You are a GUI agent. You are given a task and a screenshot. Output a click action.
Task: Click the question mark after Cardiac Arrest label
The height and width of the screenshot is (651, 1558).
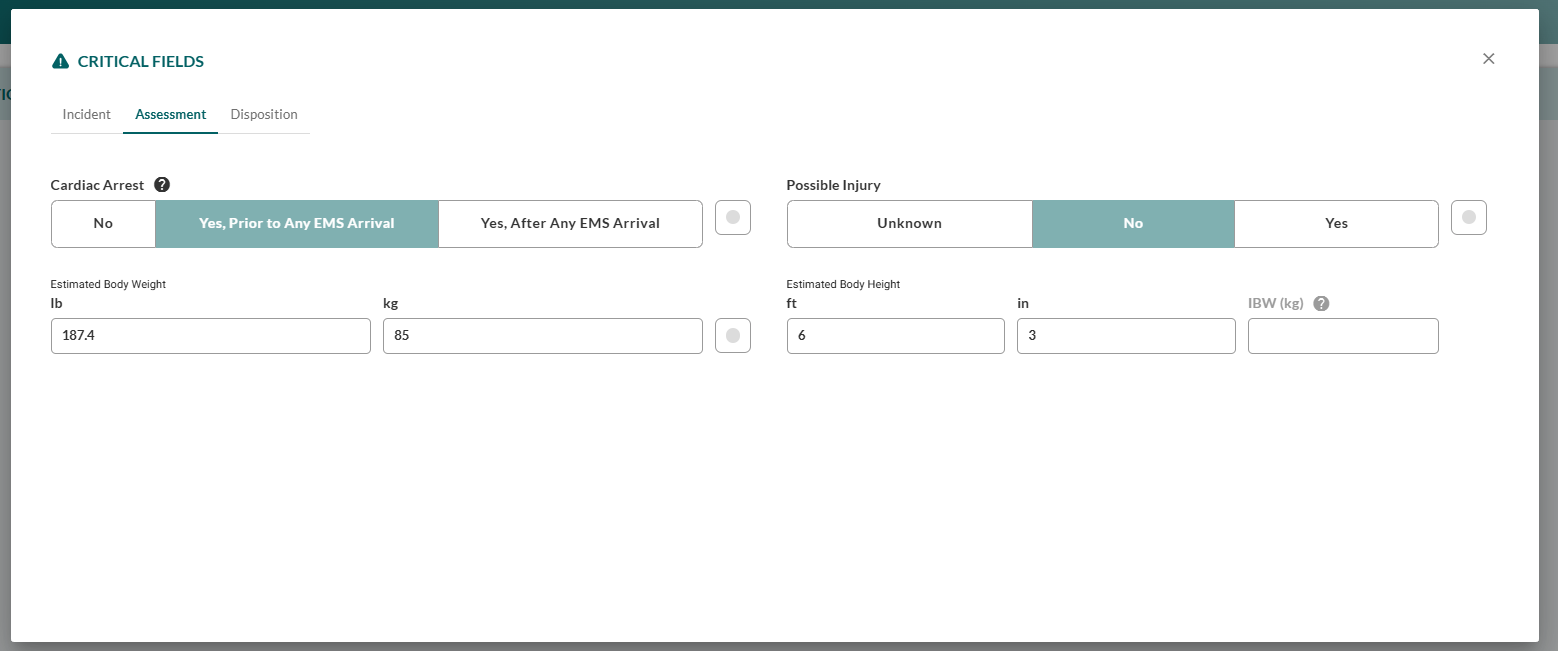[161, 184]
